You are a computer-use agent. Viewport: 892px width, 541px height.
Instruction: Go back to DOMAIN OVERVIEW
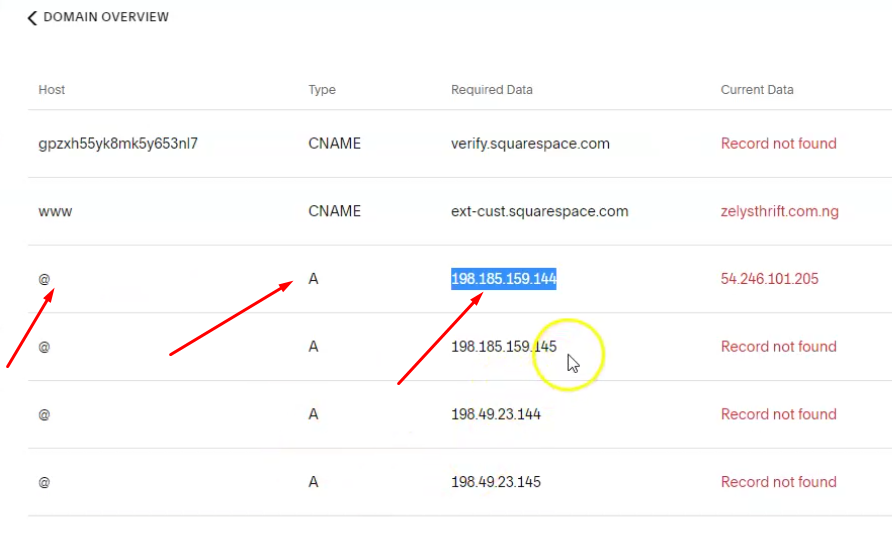(x=106, y=17)
